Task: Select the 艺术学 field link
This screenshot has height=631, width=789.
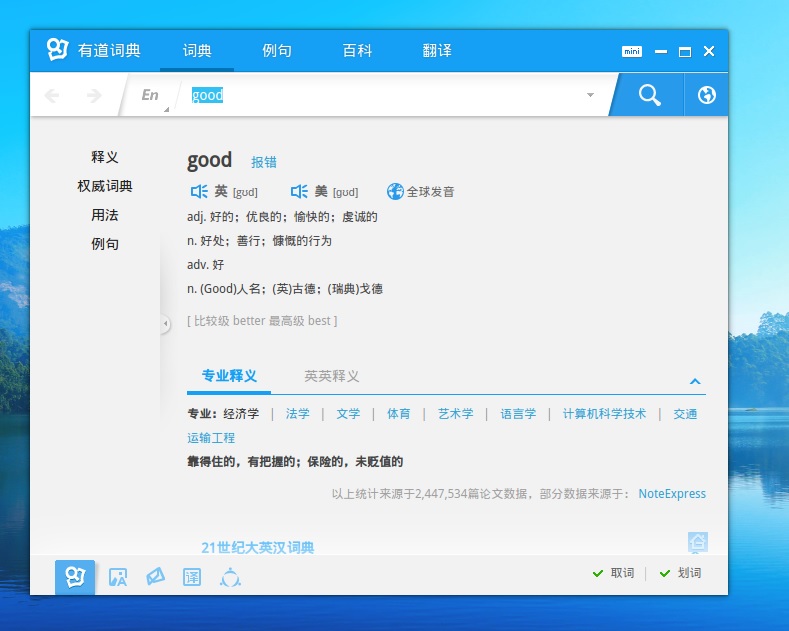Action: point(455,414)
